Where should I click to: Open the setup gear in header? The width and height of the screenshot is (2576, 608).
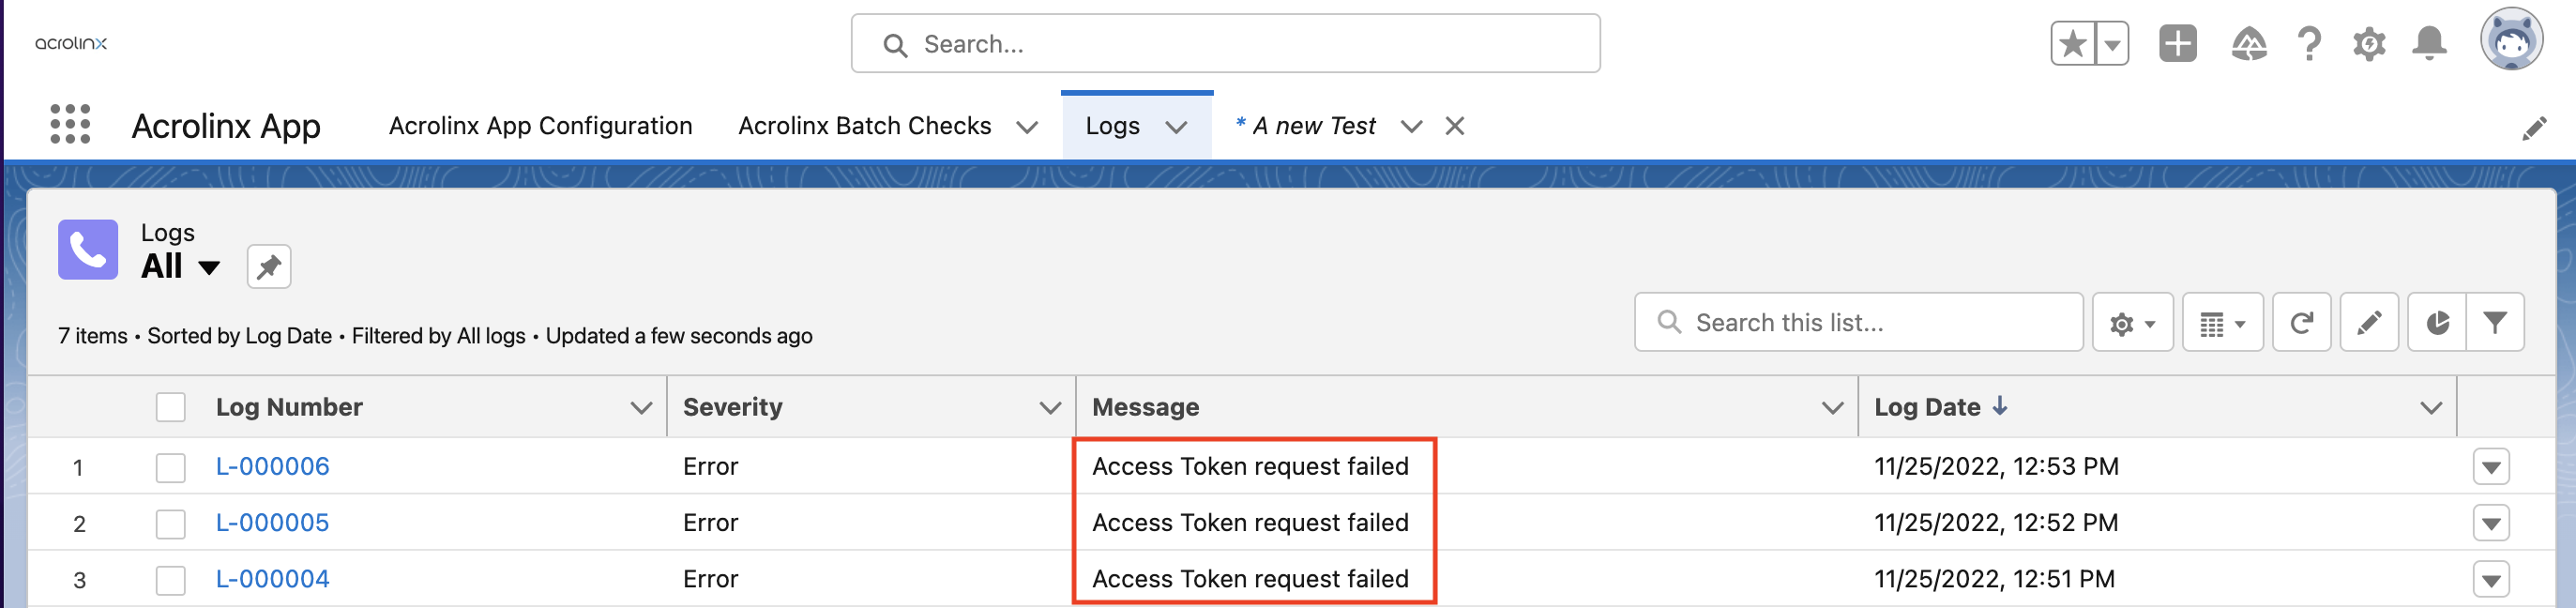[x=2369, y=44]
